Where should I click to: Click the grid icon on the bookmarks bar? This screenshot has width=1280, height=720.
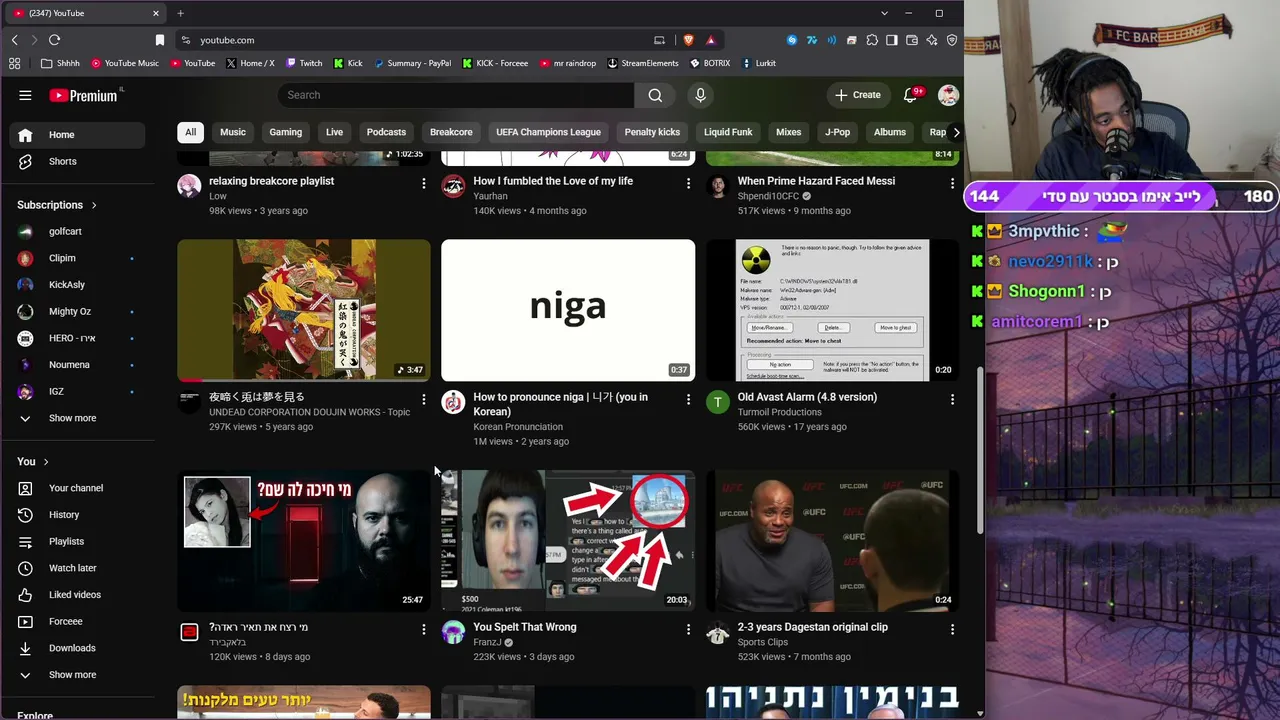(14, 63)
